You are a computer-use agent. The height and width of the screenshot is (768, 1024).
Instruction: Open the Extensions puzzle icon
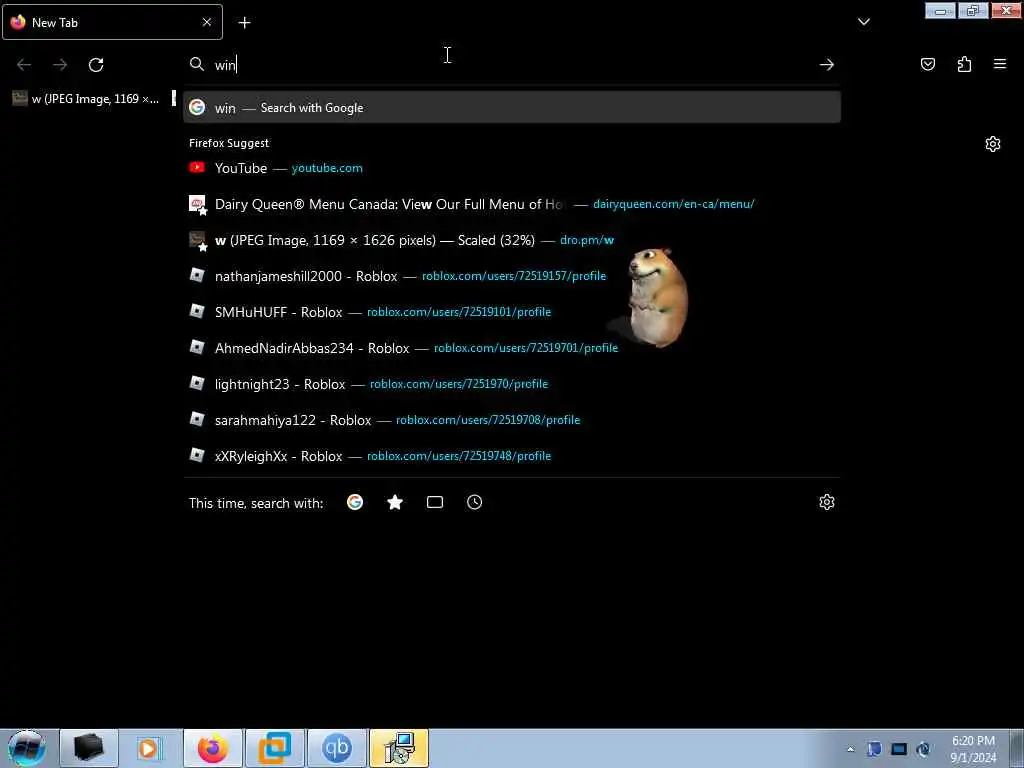[964, 64]
